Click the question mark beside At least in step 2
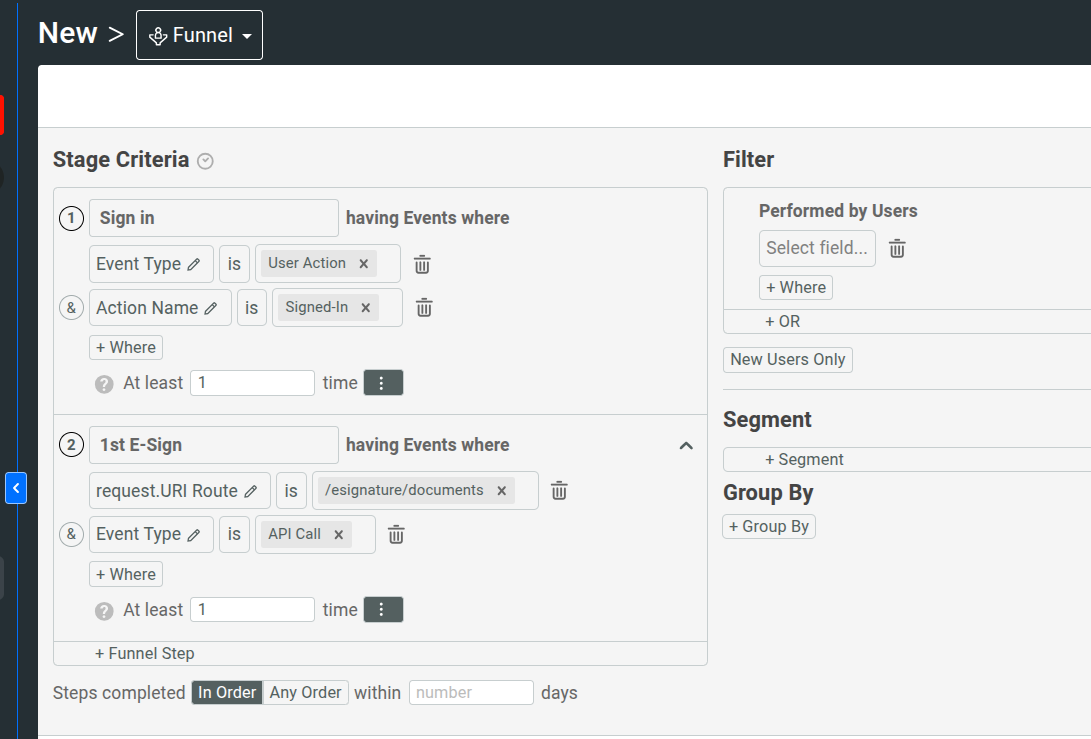The image size is (1091, 739). click(103, 609)
